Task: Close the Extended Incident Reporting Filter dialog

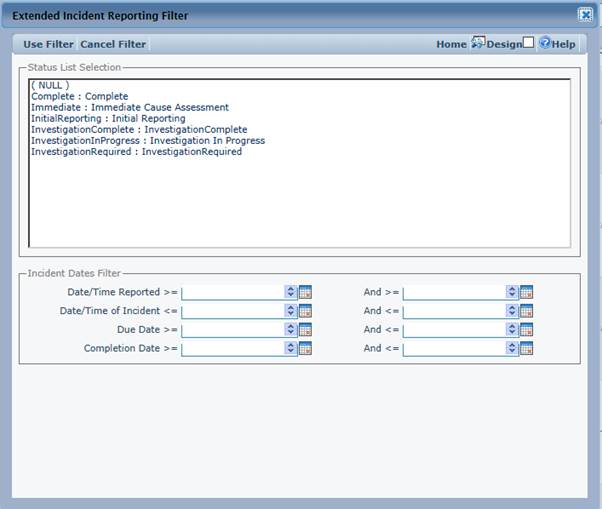Action: click(585, 15)
